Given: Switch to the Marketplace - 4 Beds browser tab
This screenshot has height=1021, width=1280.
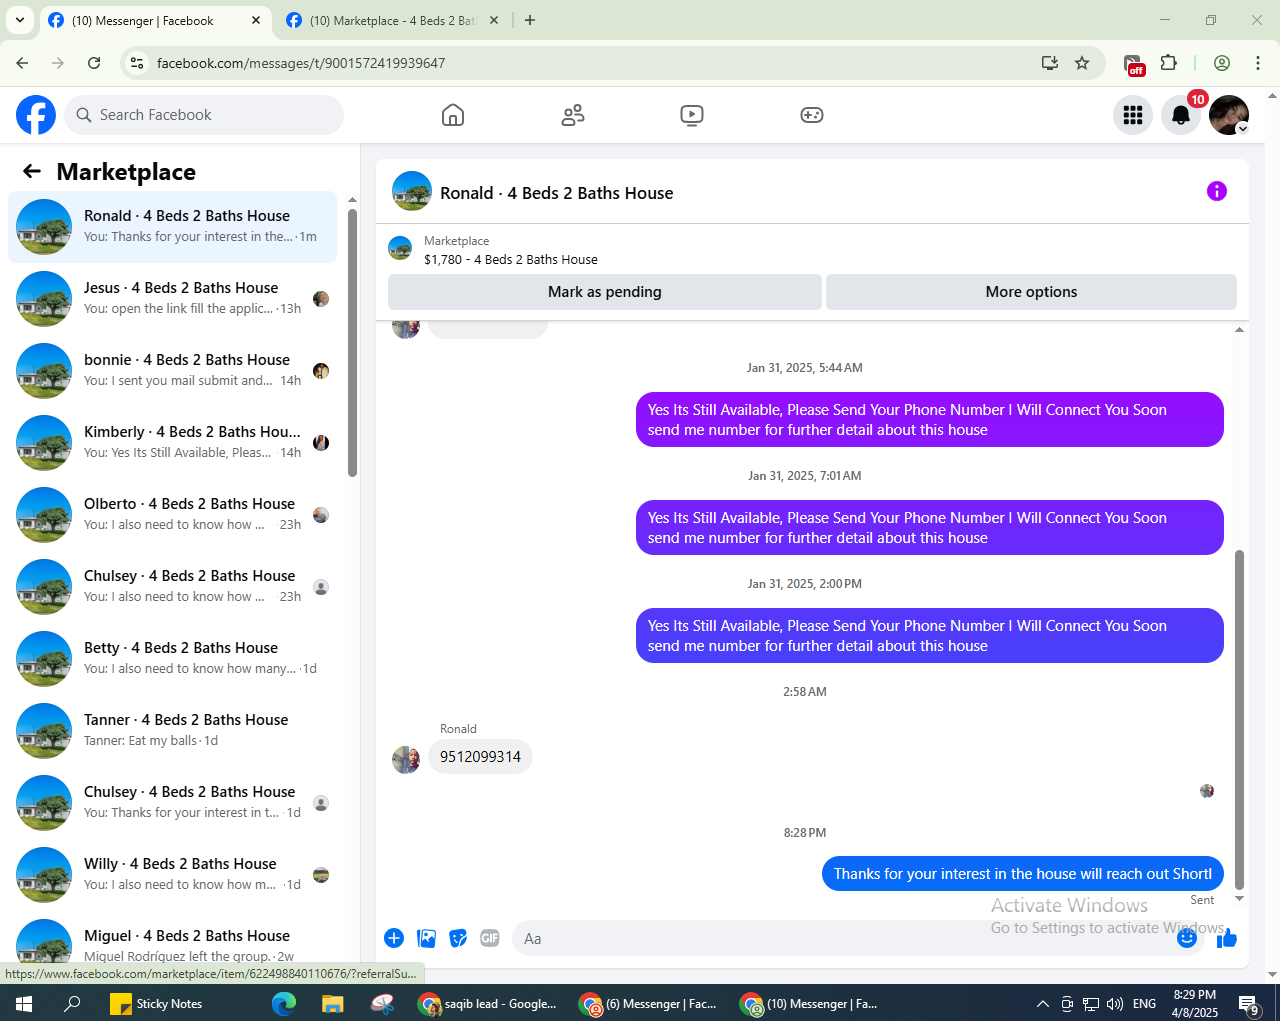Looking at the screenshot, I should tap(392, 20).
